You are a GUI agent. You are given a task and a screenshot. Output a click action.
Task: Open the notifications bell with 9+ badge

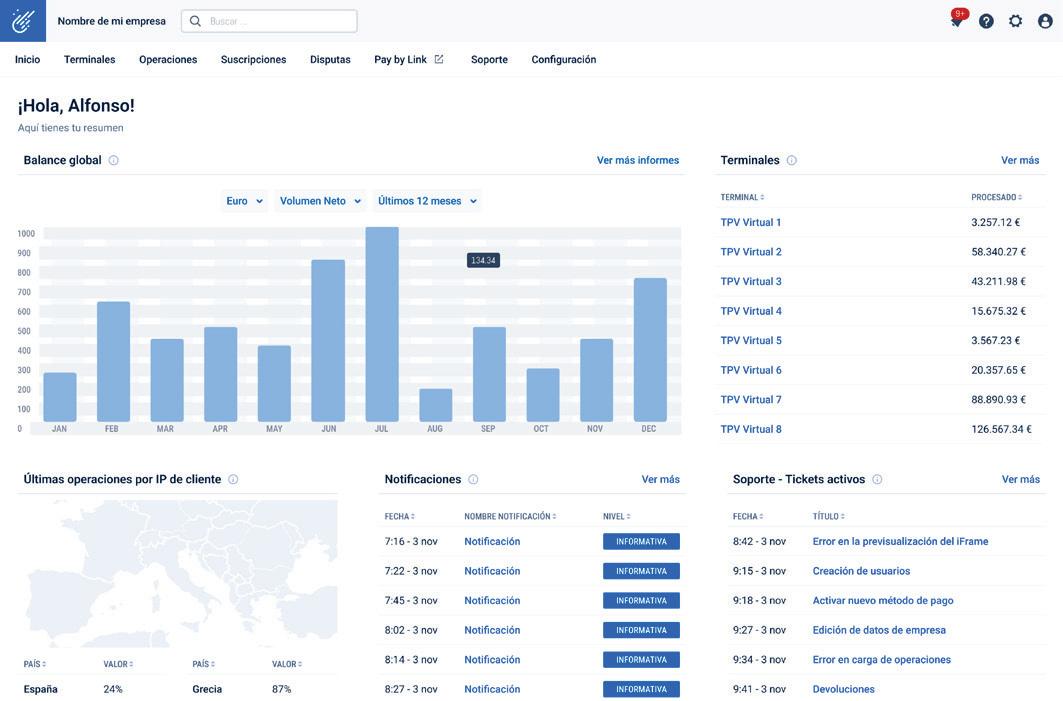point(957,20)
